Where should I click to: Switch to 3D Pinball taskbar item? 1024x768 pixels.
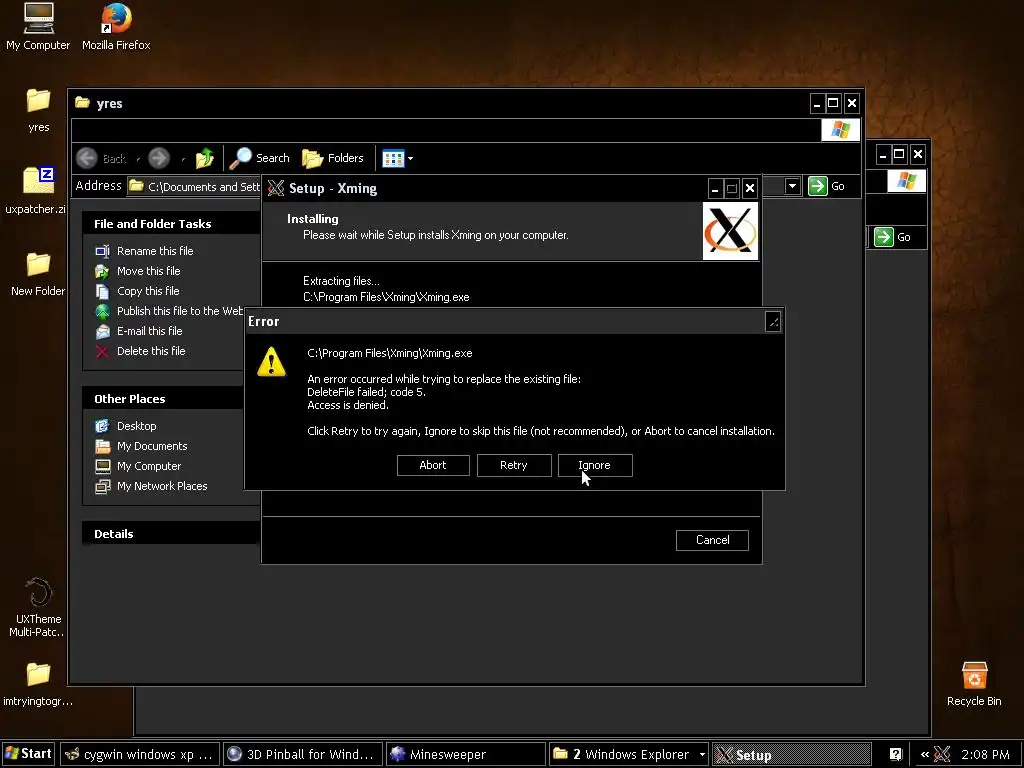pyautogui.click(x=302, y=754)
